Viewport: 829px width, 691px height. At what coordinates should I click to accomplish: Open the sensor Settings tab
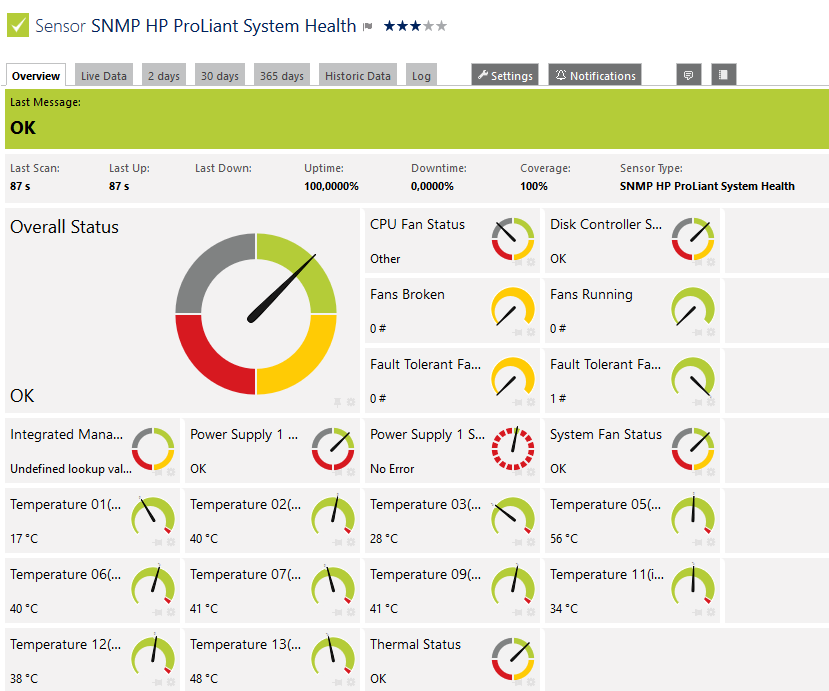(505, 75)
